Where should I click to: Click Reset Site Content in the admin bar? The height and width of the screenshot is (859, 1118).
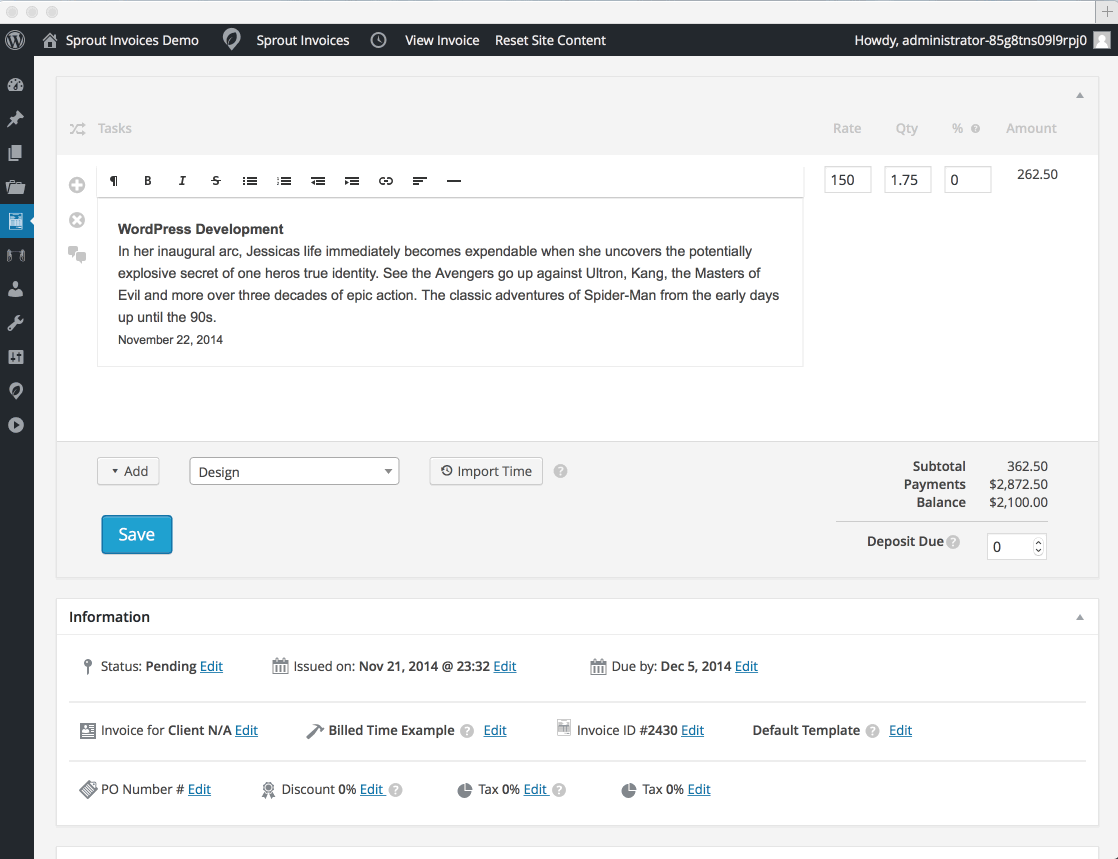550,40
